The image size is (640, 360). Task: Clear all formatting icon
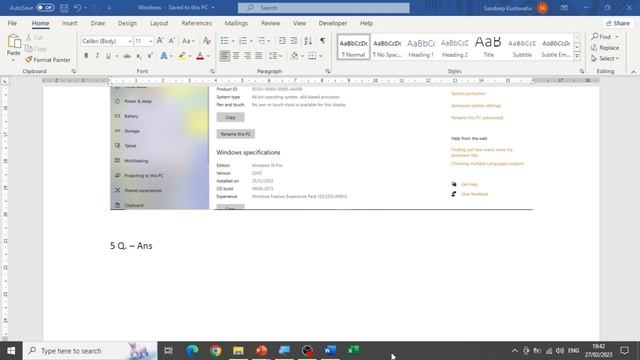[x=207, y=41]
